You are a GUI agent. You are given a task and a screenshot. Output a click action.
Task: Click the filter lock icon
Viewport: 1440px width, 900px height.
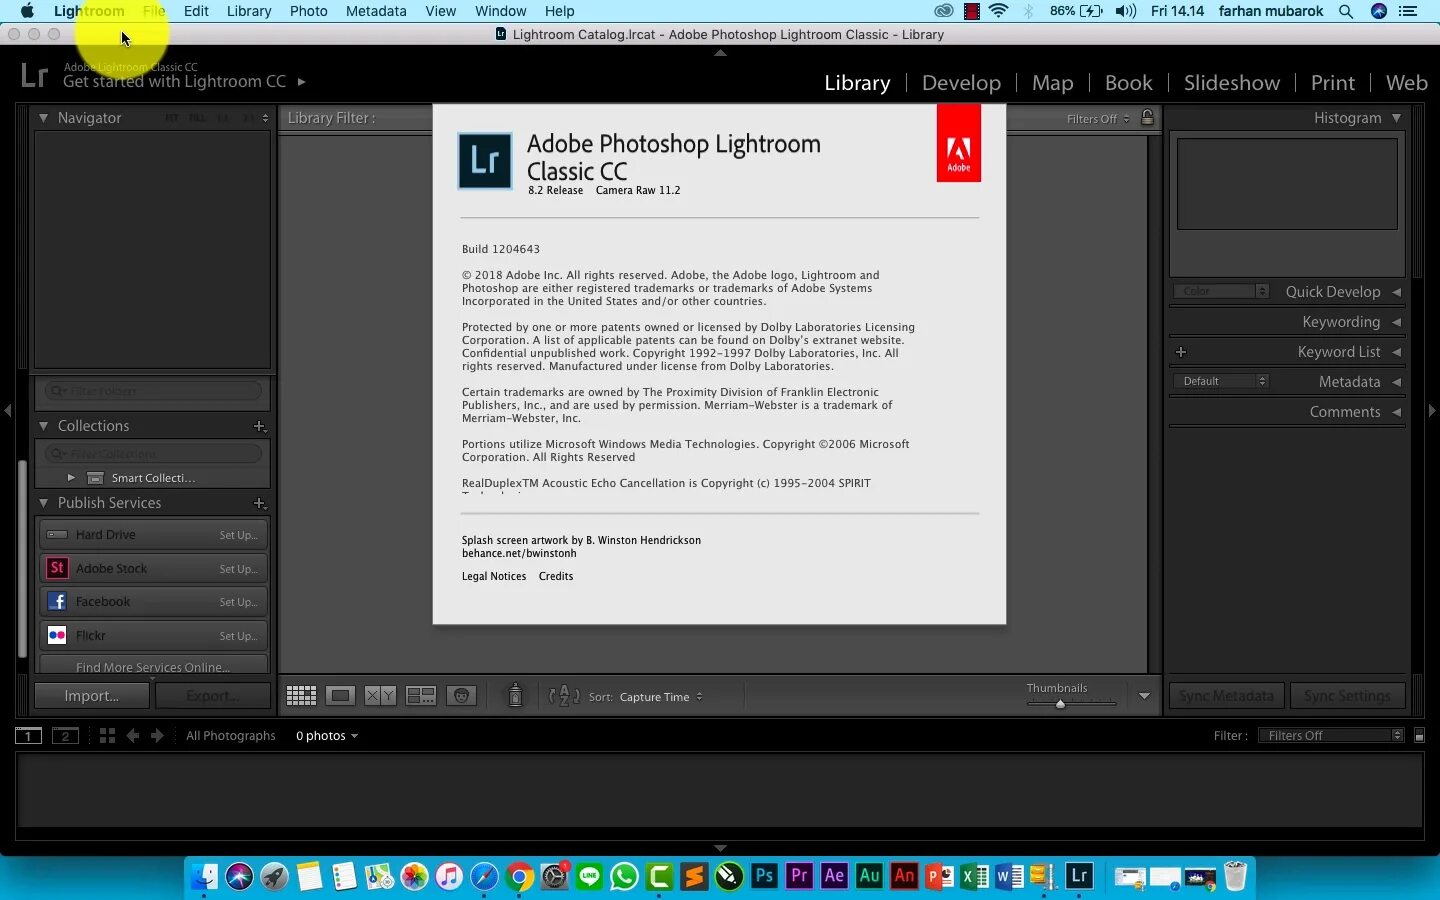point(1148,118)
